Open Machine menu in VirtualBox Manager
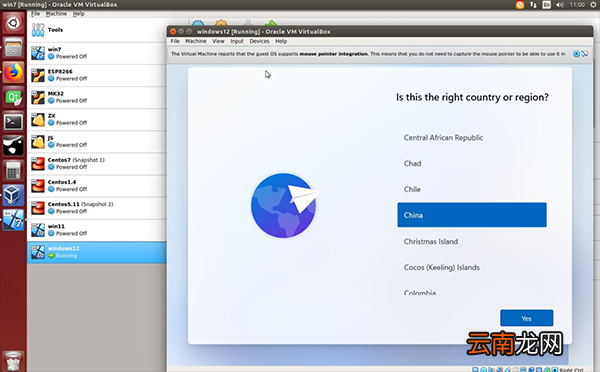Viewport: 600px width, 372px height. pyautogui.click(x=56, y=14)
